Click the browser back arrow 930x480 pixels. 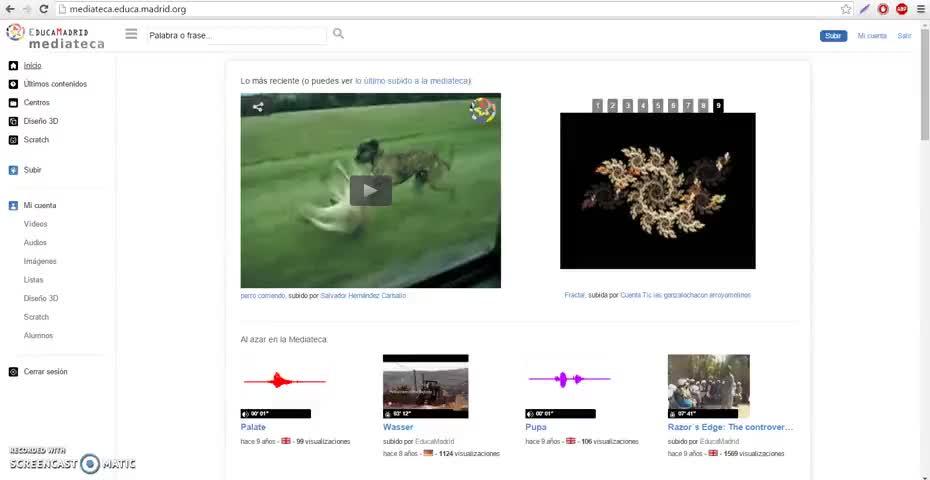point(9,9)
